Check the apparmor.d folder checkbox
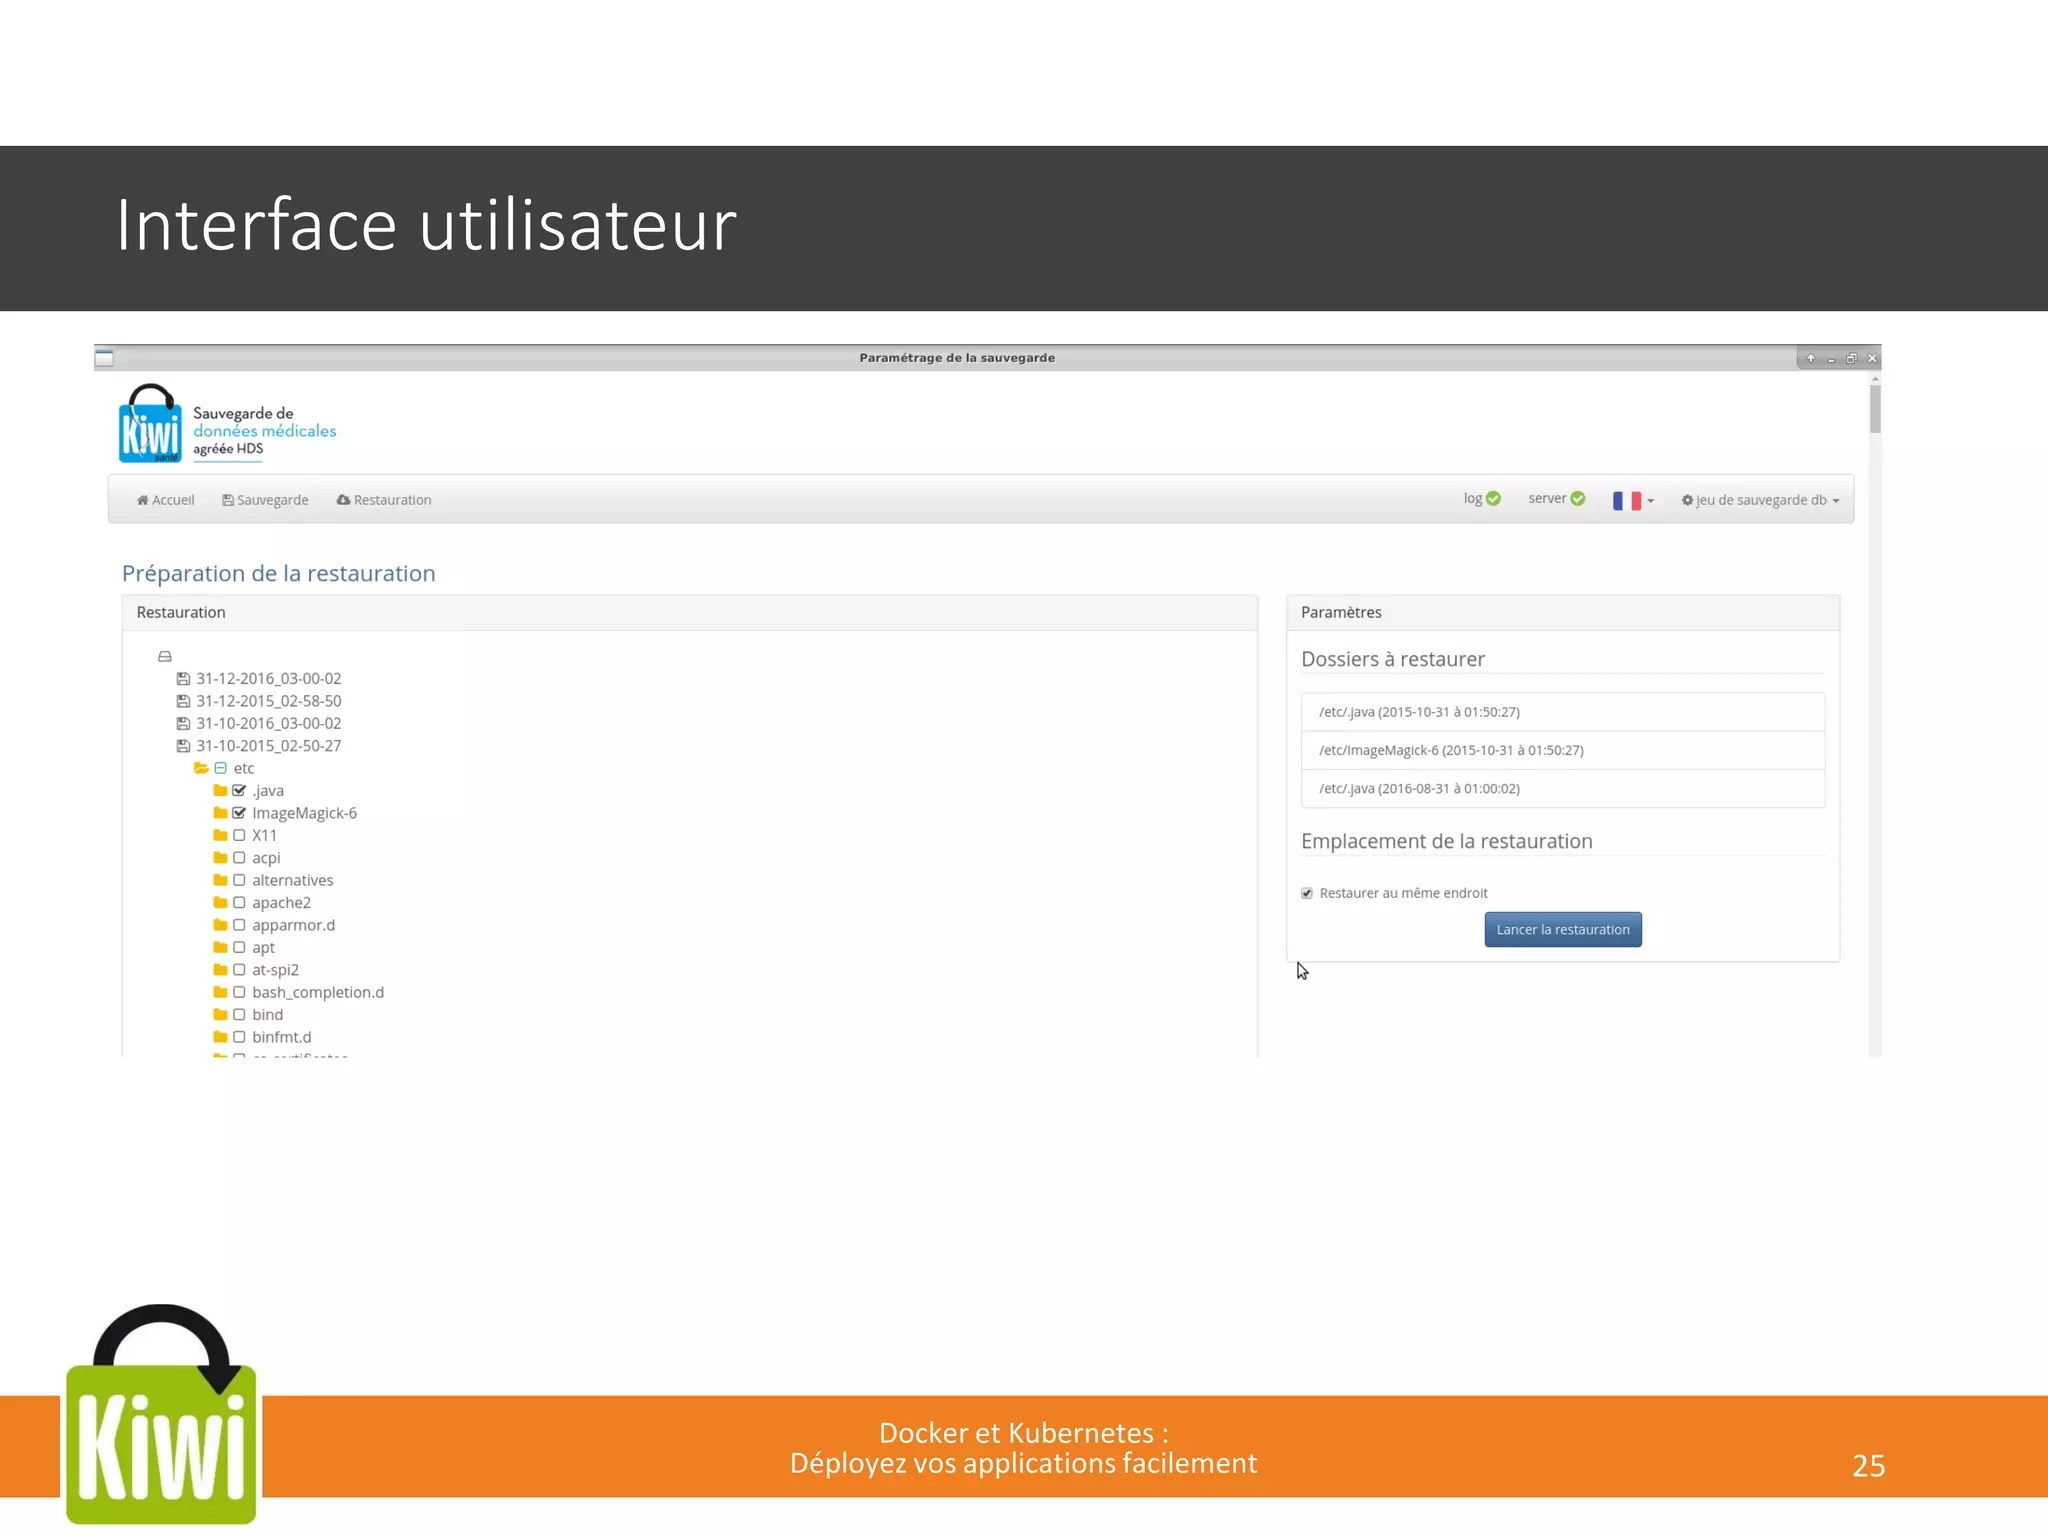Viewport: 2048px width, 1536px height. [239, 925]
